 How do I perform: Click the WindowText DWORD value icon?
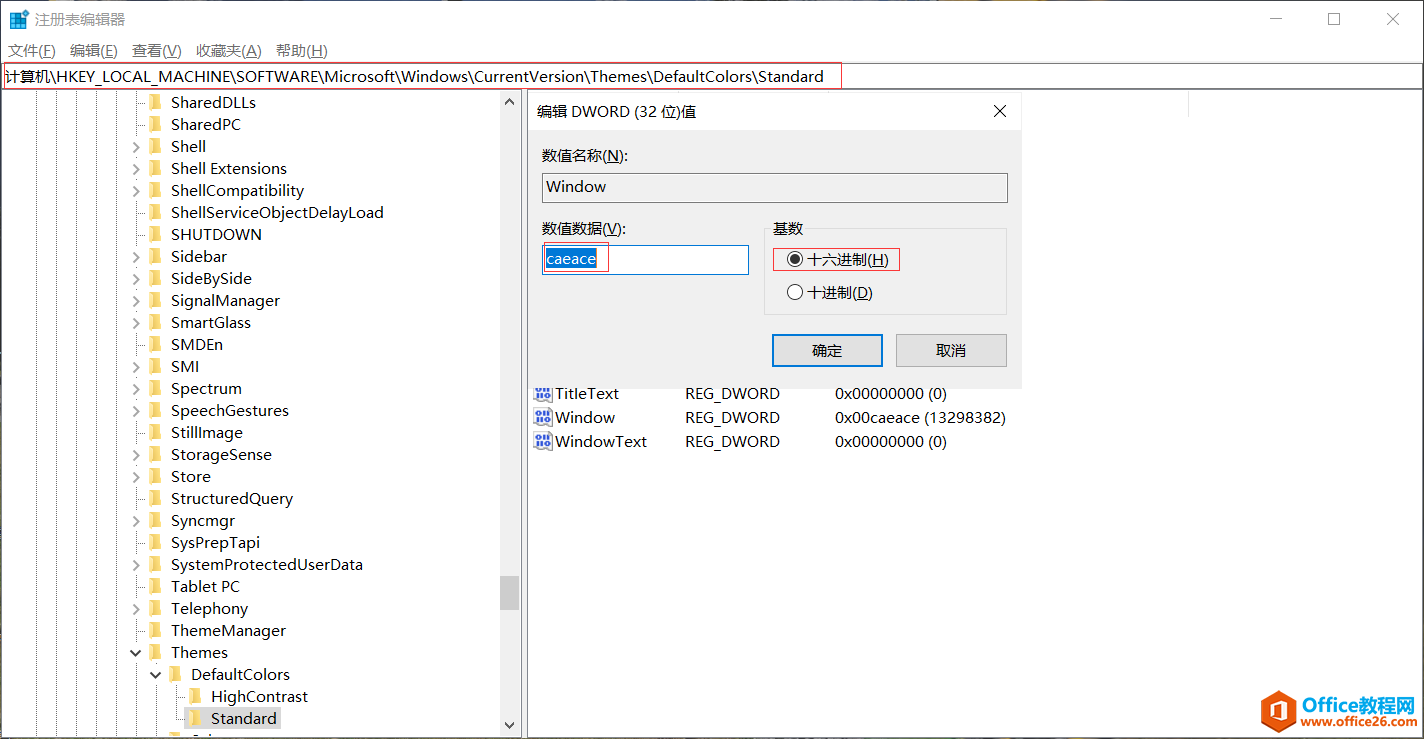click(543, 441)
